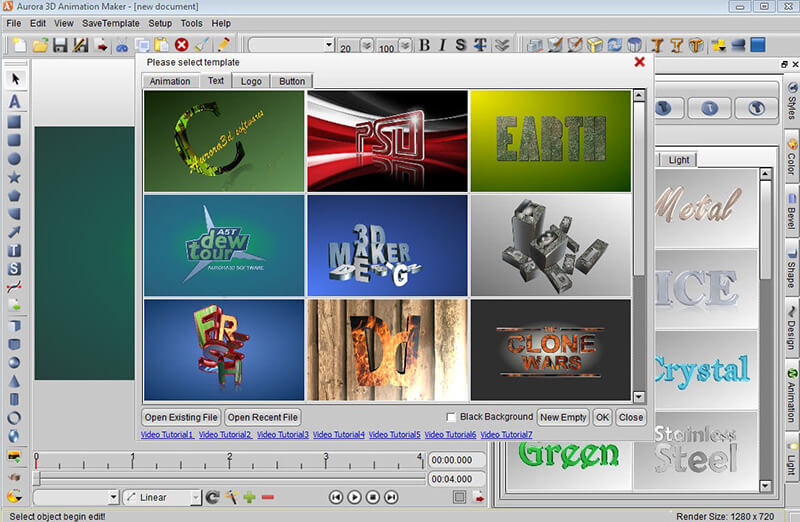Select the 3D MAKER template thumbnail
Viewport: 800px width, 522px height.
point(387,245)
